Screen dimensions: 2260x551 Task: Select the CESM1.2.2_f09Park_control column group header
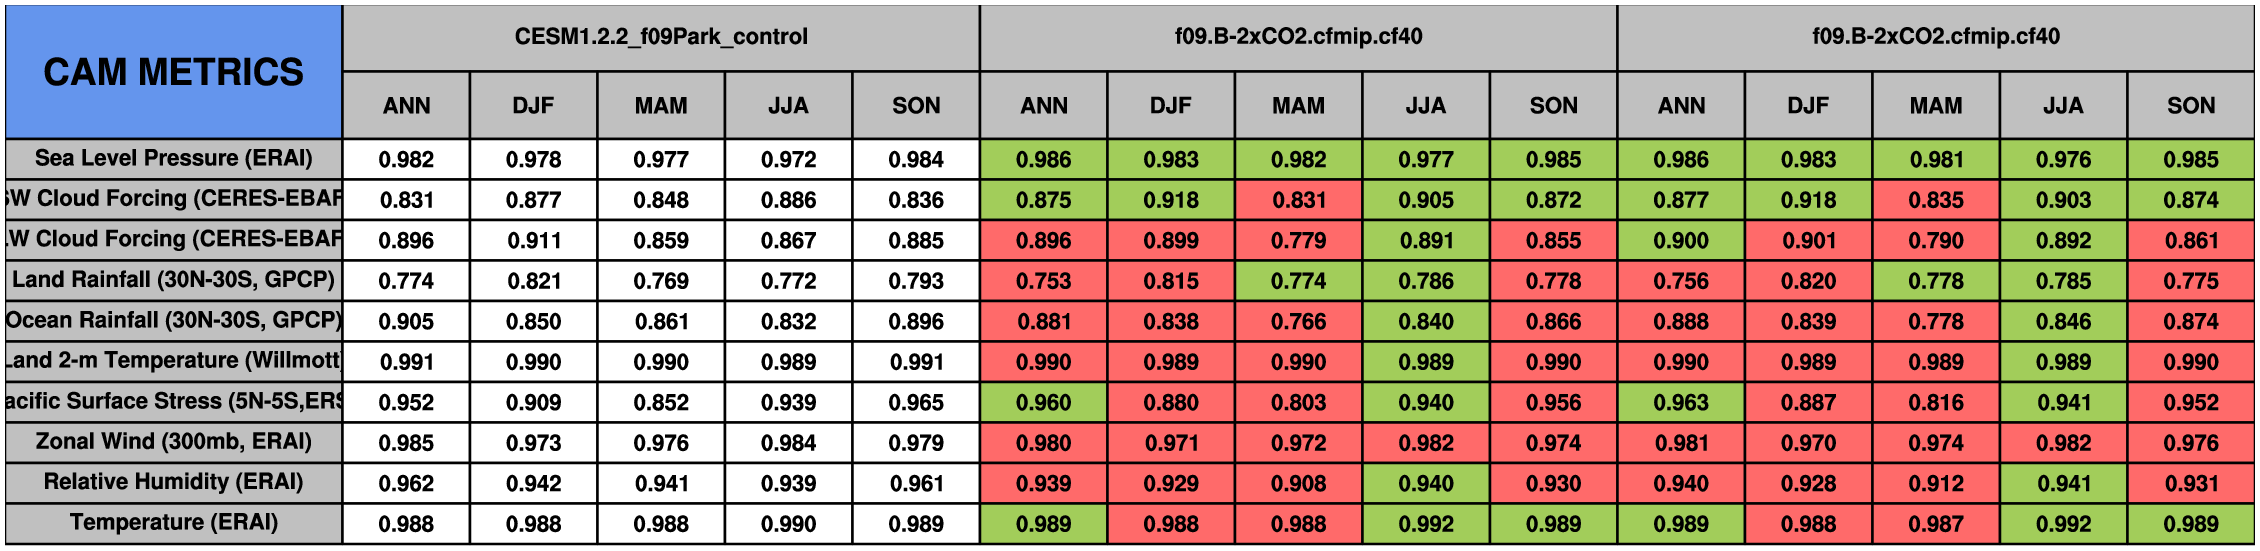pos(660,37)
